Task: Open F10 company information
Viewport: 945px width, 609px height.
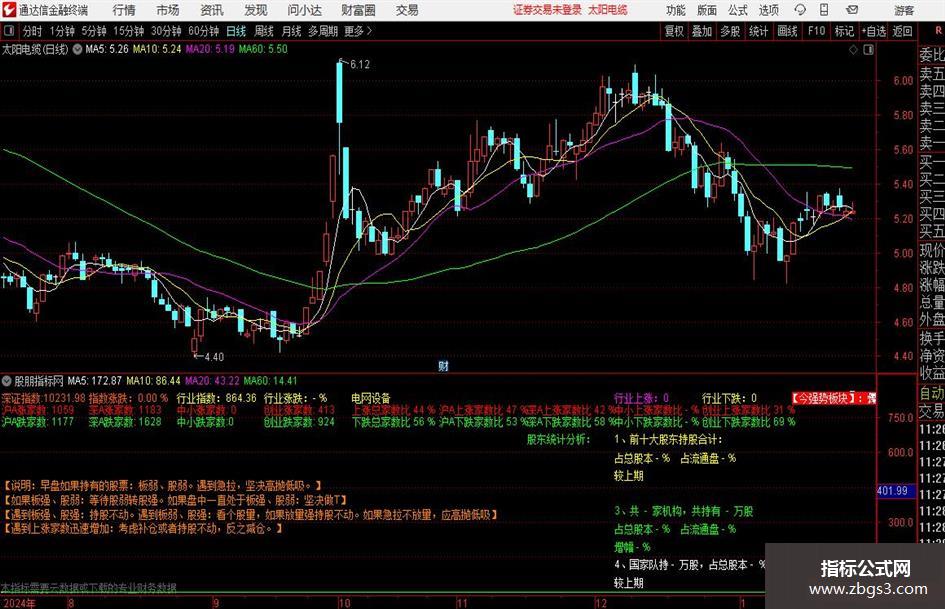Action: click(817, 31)
